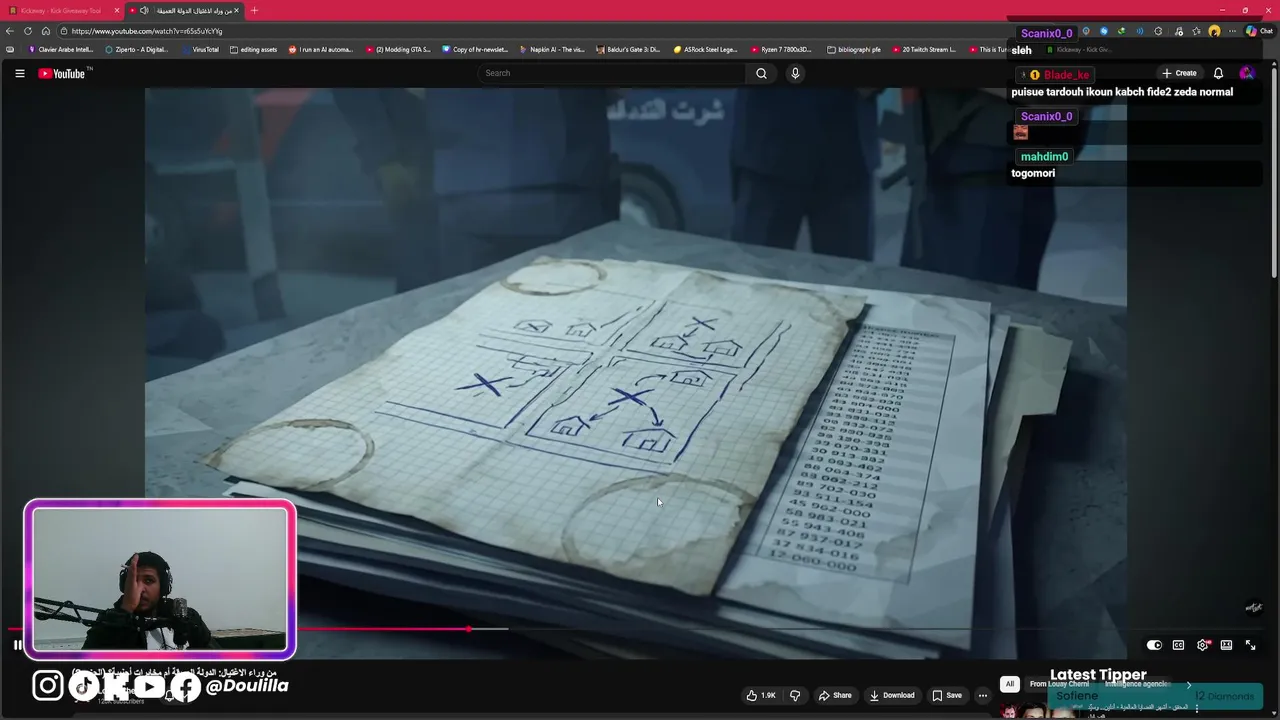Open VirusTotal bookmark
Viewport: 1280px width, 720px height.
(200, 49)
